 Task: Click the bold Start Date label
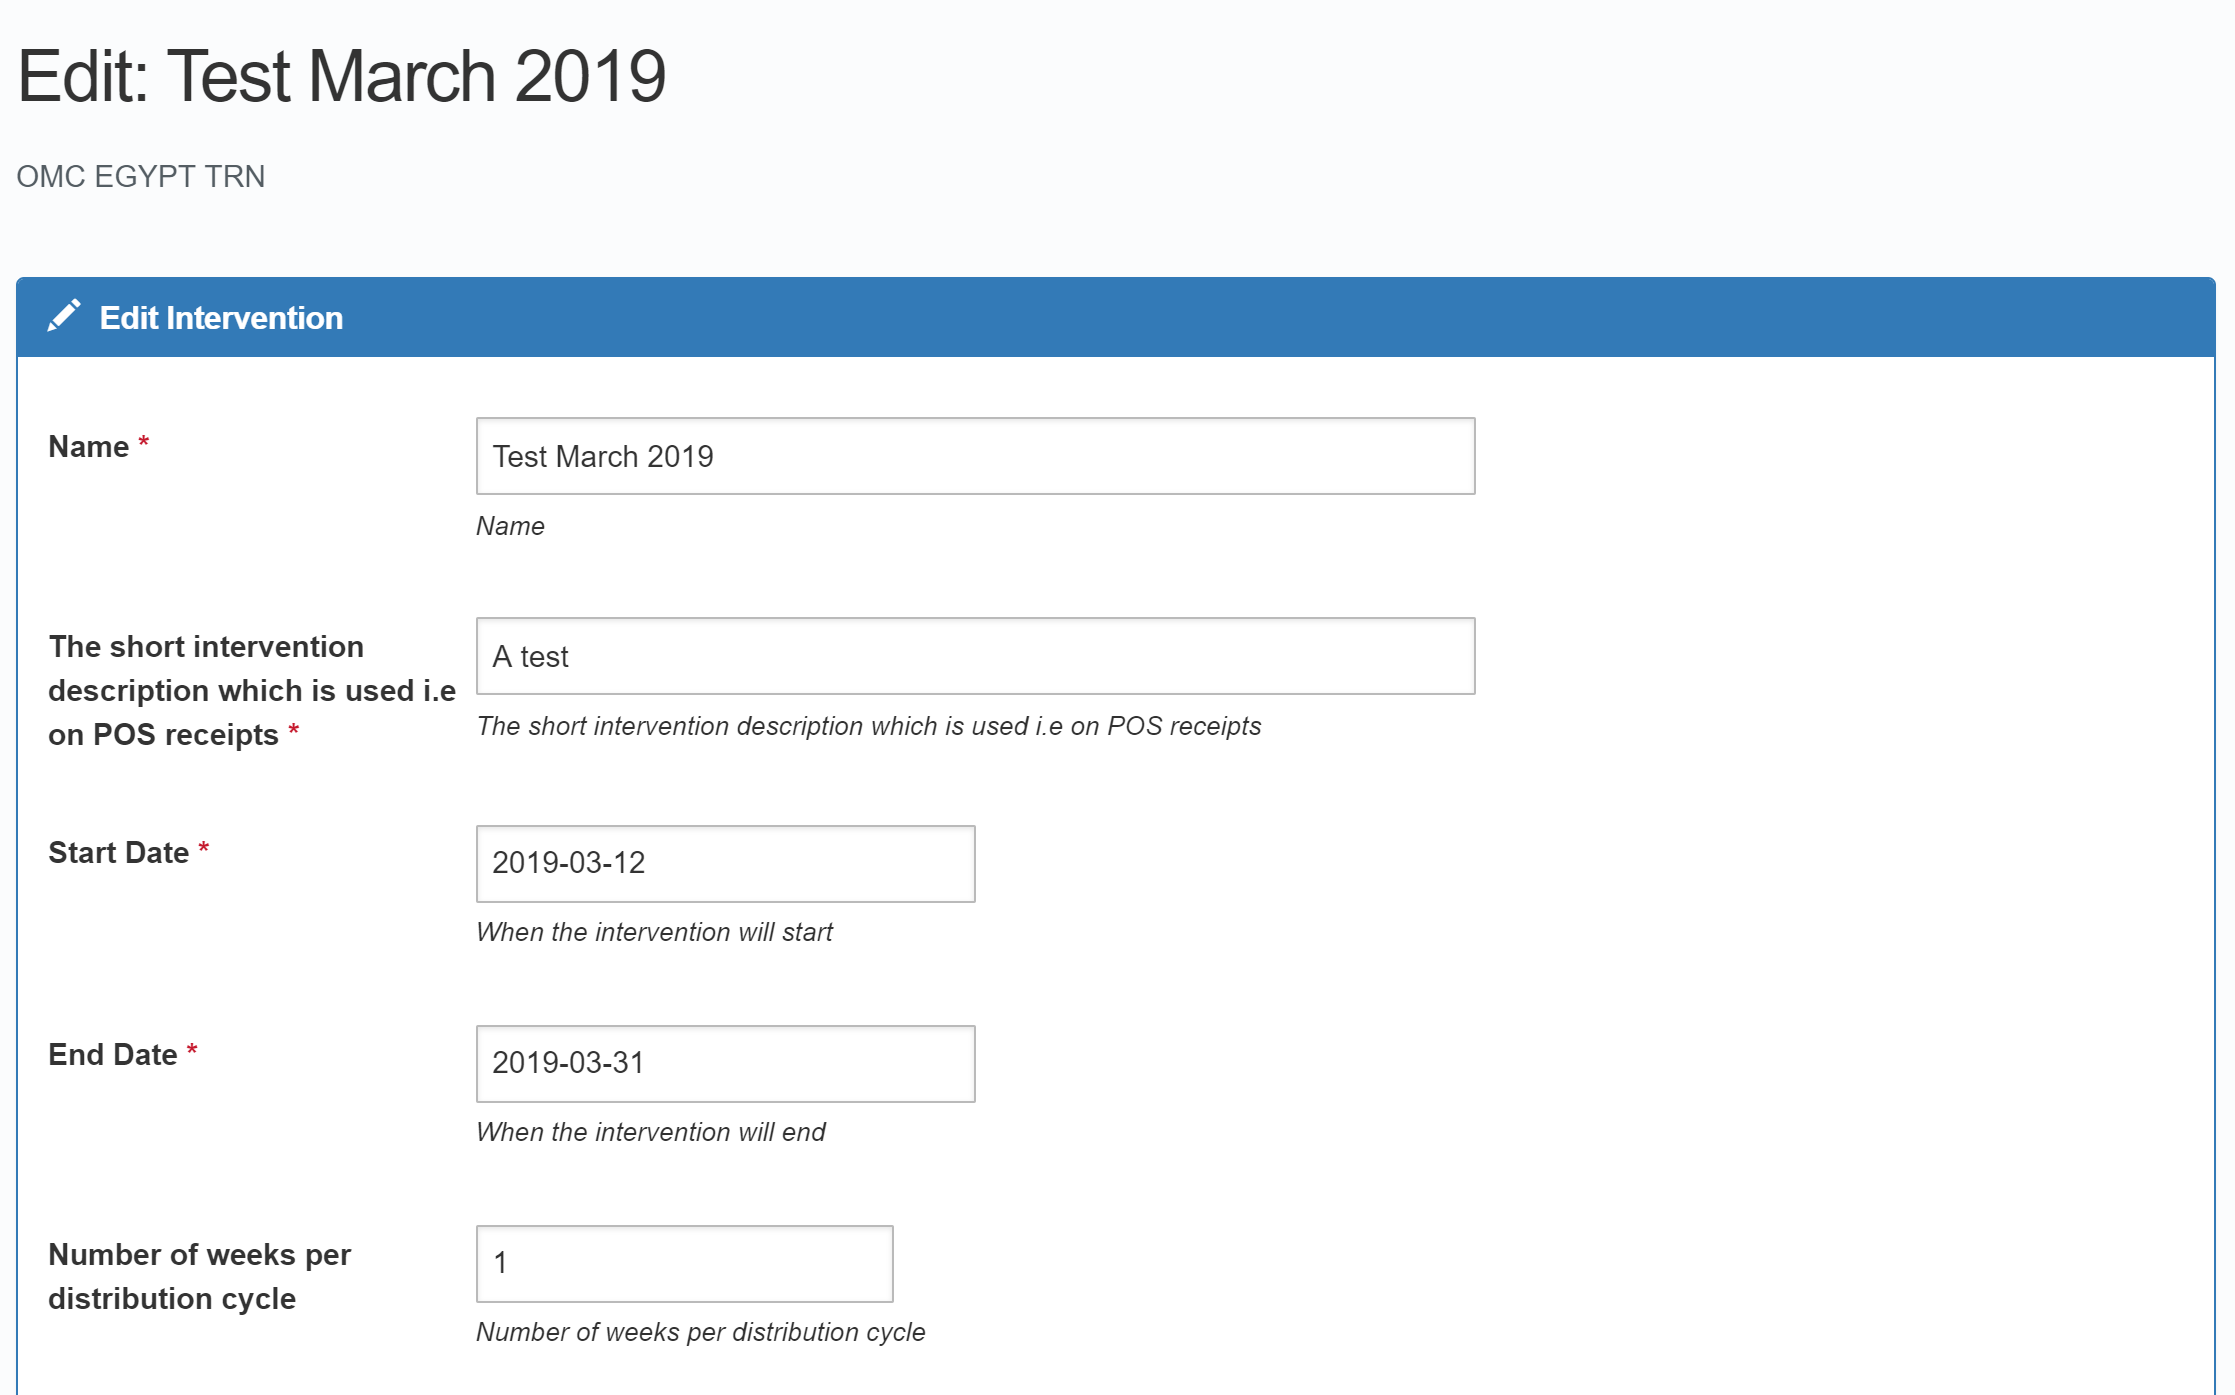pos(118,852)
